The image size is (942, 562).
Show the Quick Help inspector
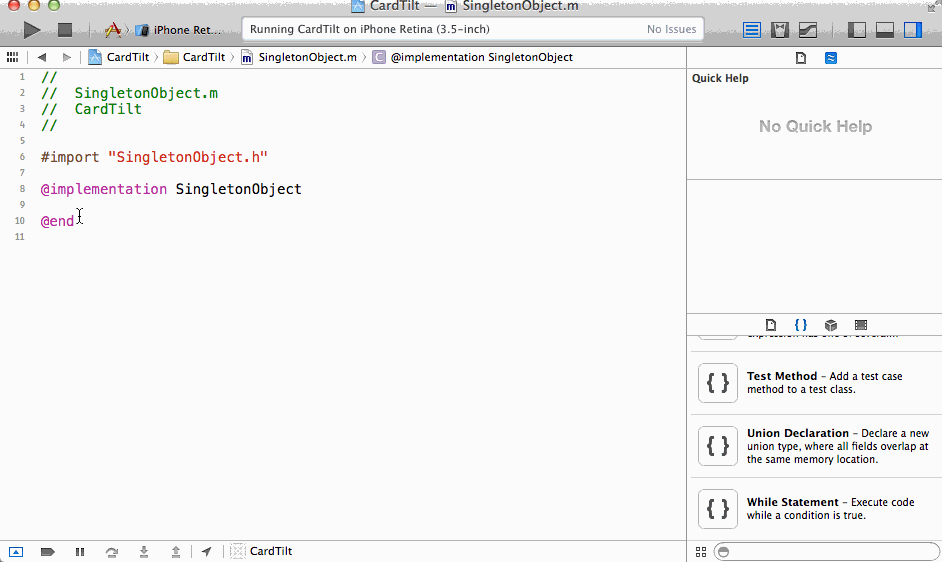(x=831, y=58)
